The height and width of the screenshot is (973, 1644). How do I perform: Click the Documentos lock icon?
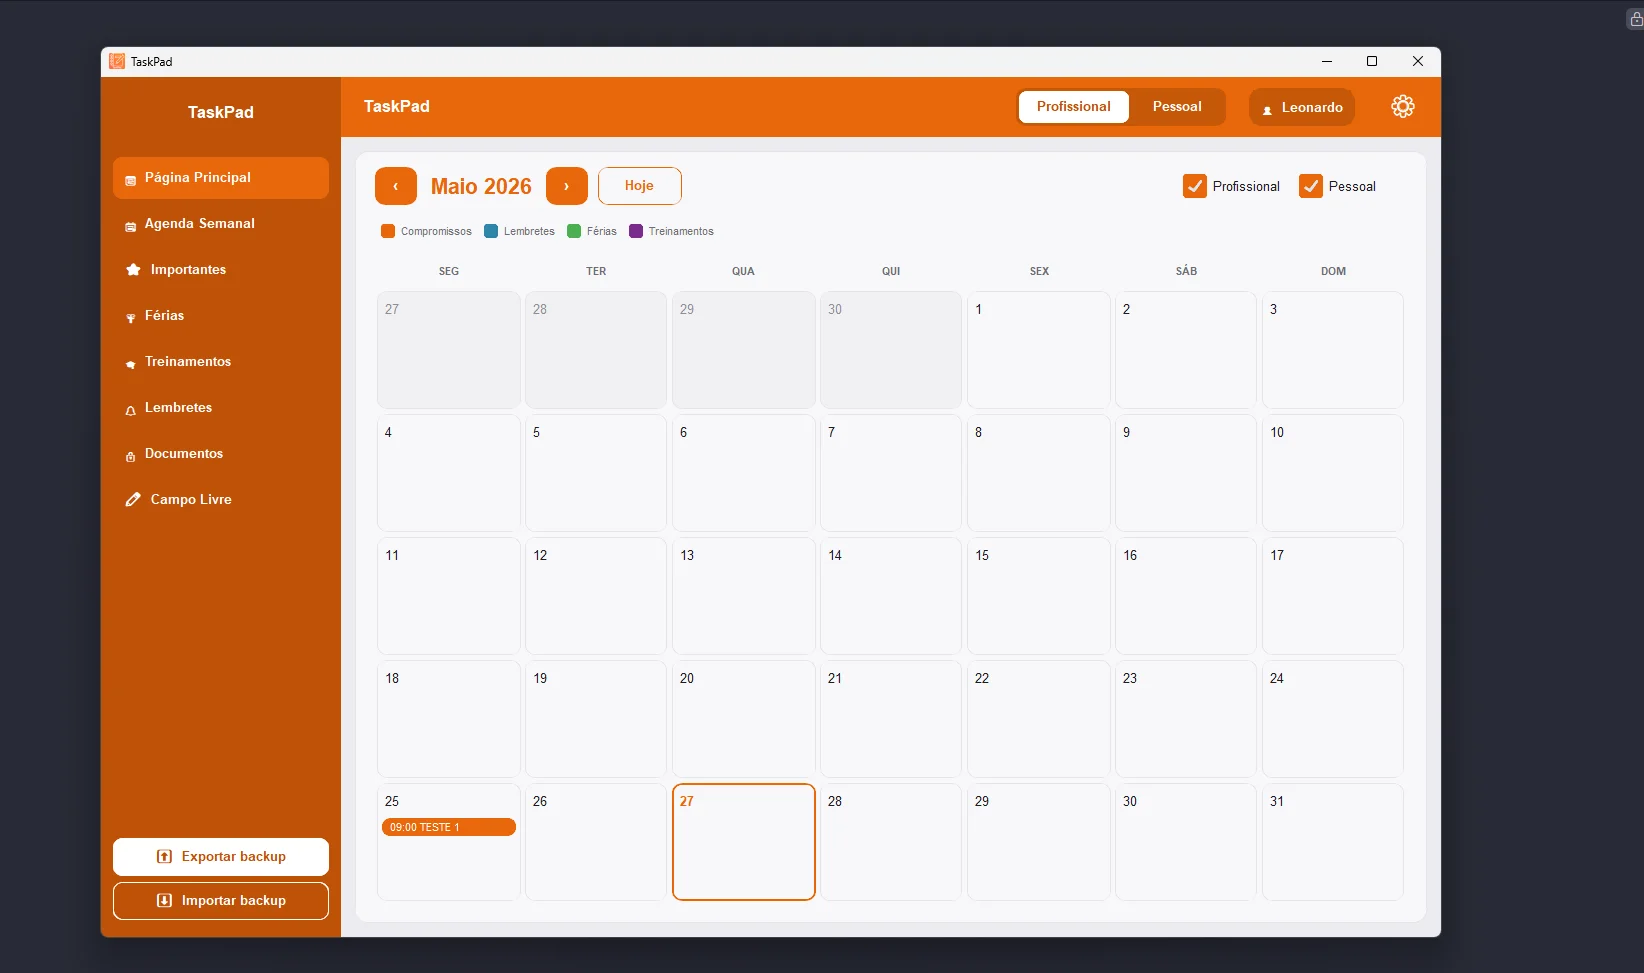pyautogui.click(x=130, y=456)
